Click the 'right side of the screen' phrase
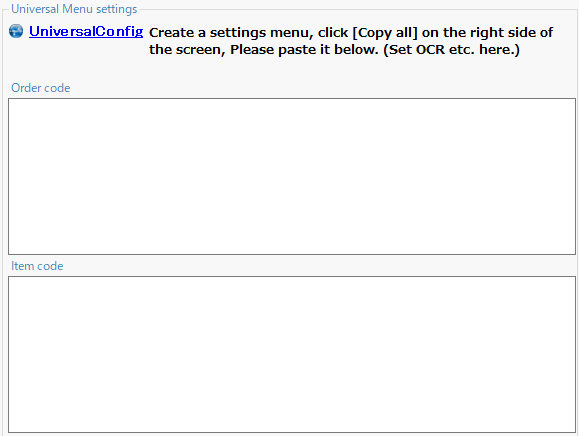 tap(351, 41)
